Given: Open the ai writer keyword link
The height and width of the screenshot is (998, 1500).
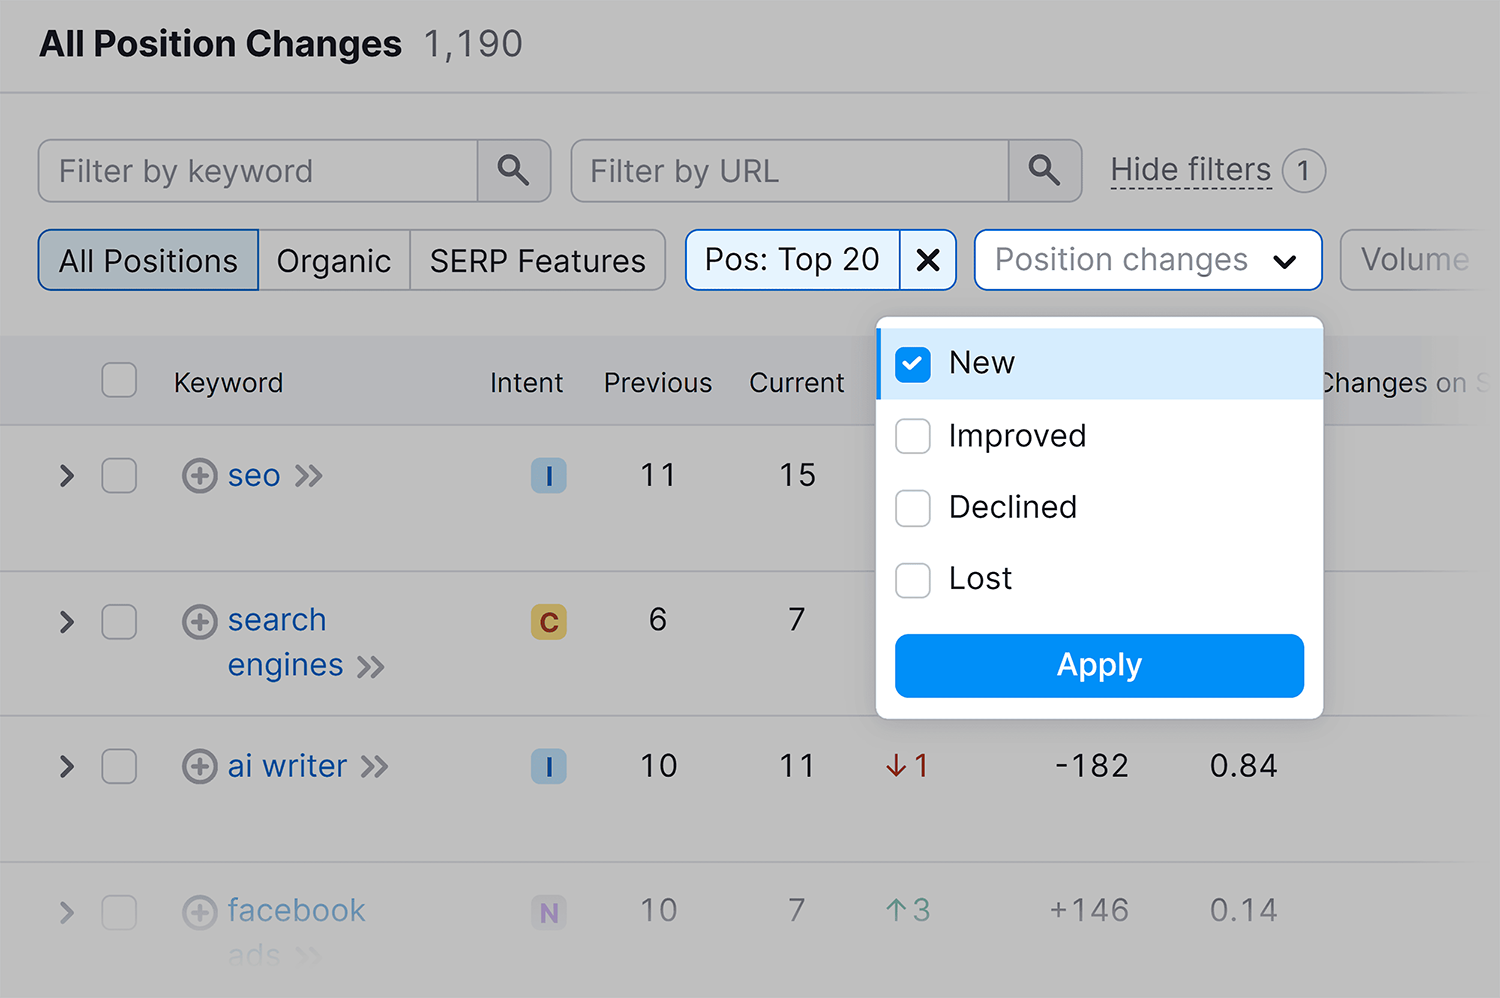Looking at the screenshot, I should [x=287, y=766].
